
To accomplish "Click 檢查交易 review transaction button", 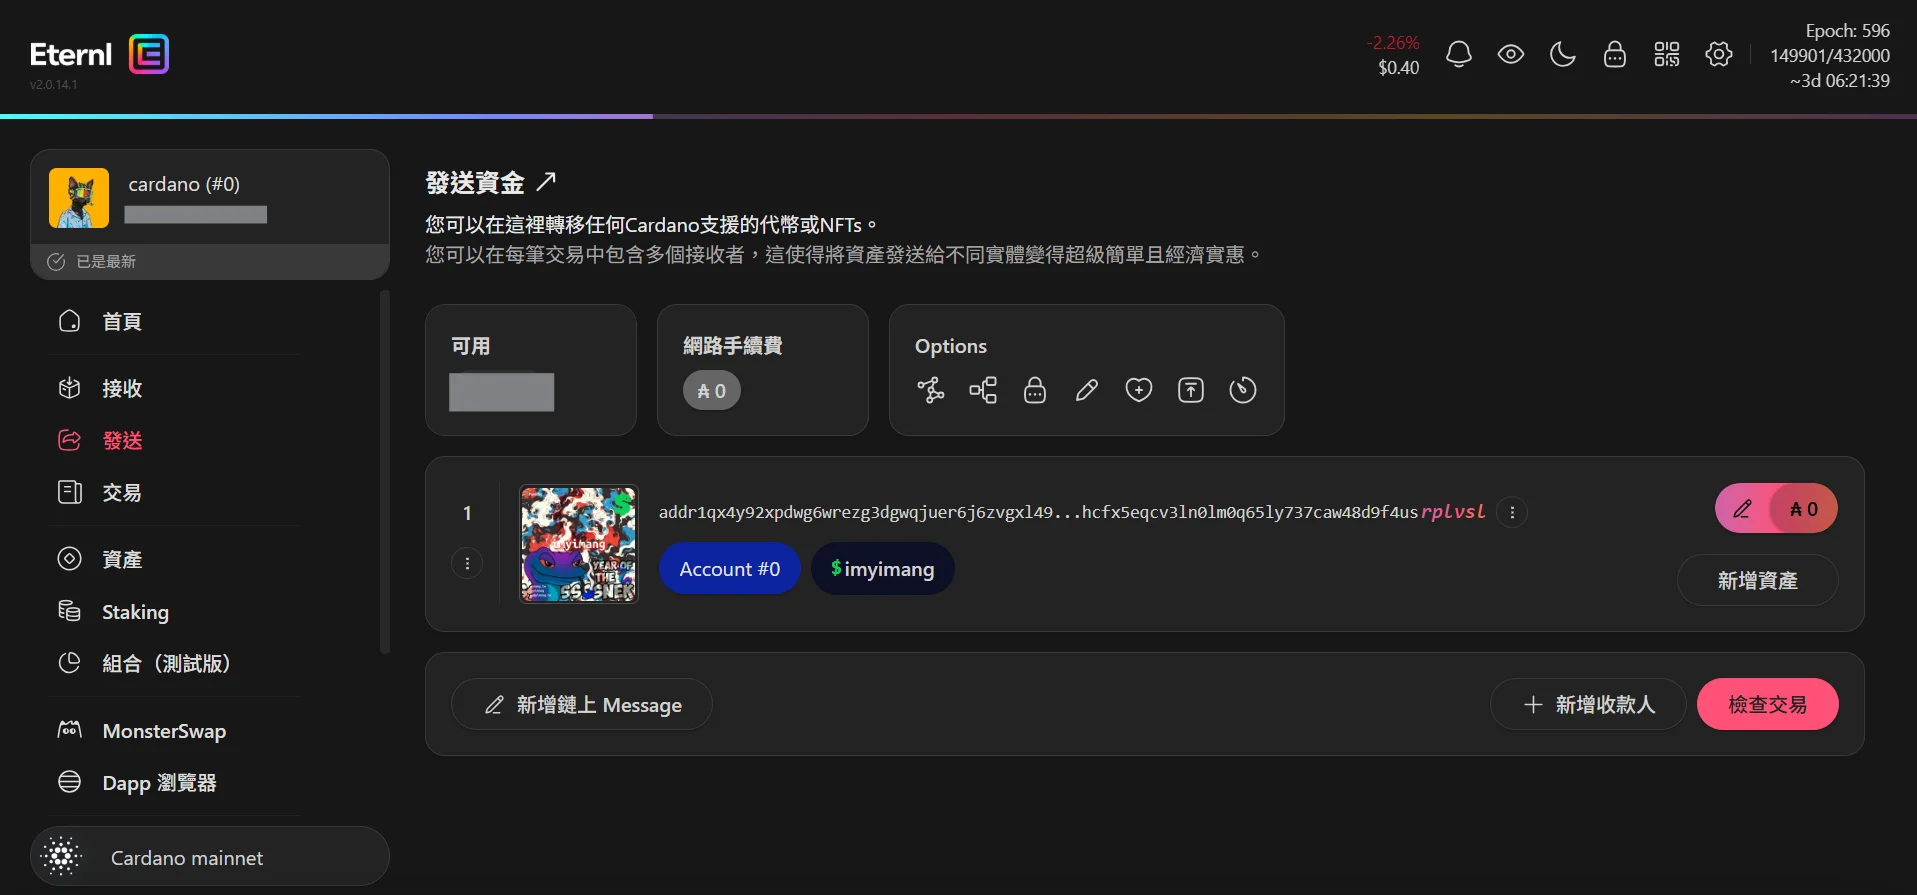I will [x=1767, y=705].
